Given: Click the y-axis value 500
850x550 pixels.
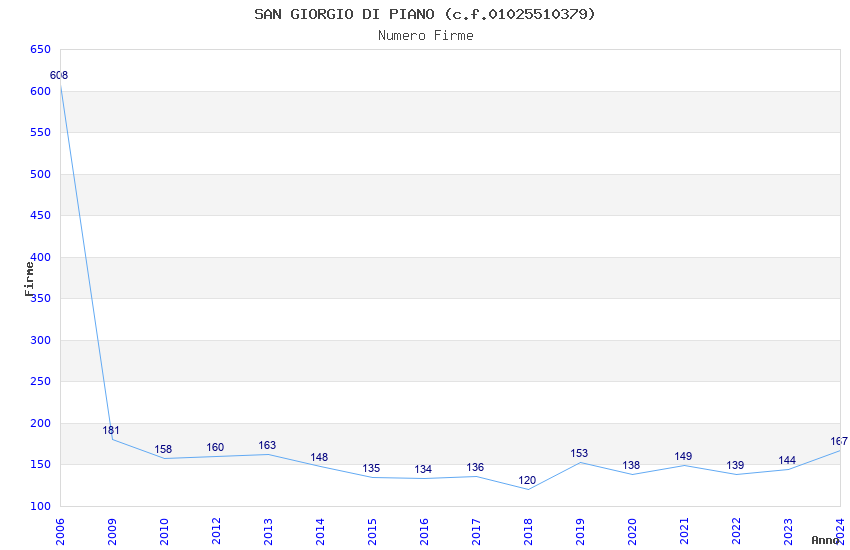Looking at the screenshot, I should 41,174.
